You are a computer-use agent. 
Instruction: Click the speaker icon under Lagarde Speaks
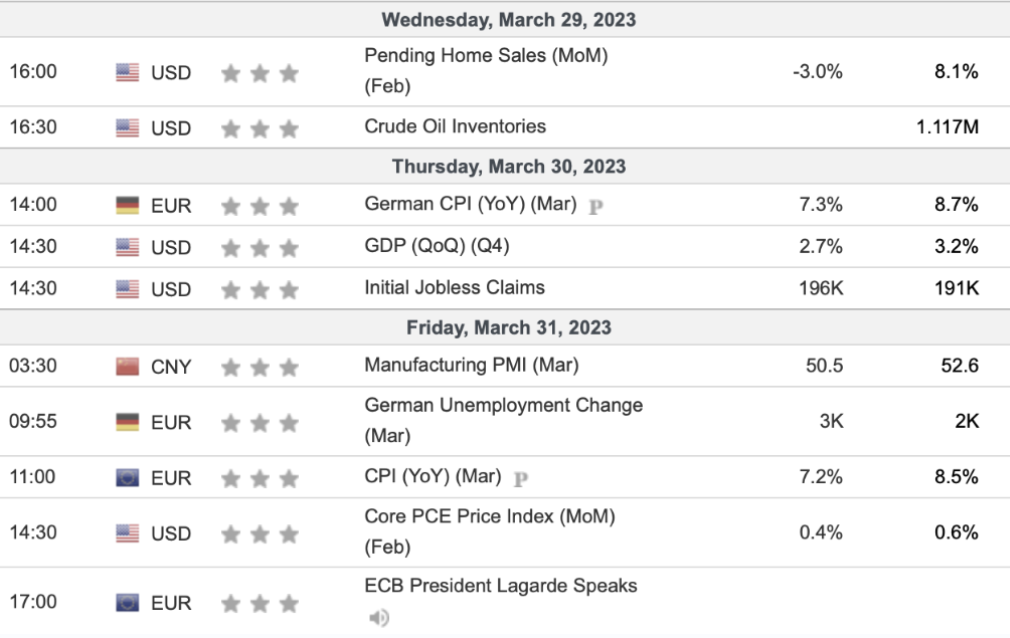coord(379,618)
